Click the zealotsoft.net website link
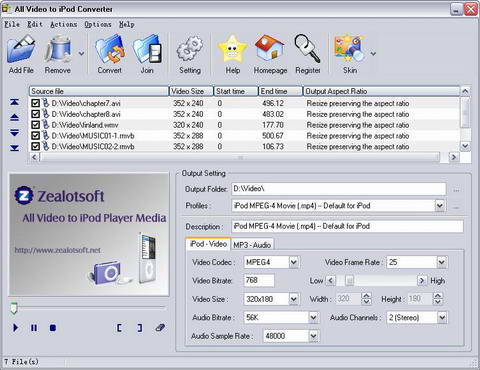 (57, 250)
